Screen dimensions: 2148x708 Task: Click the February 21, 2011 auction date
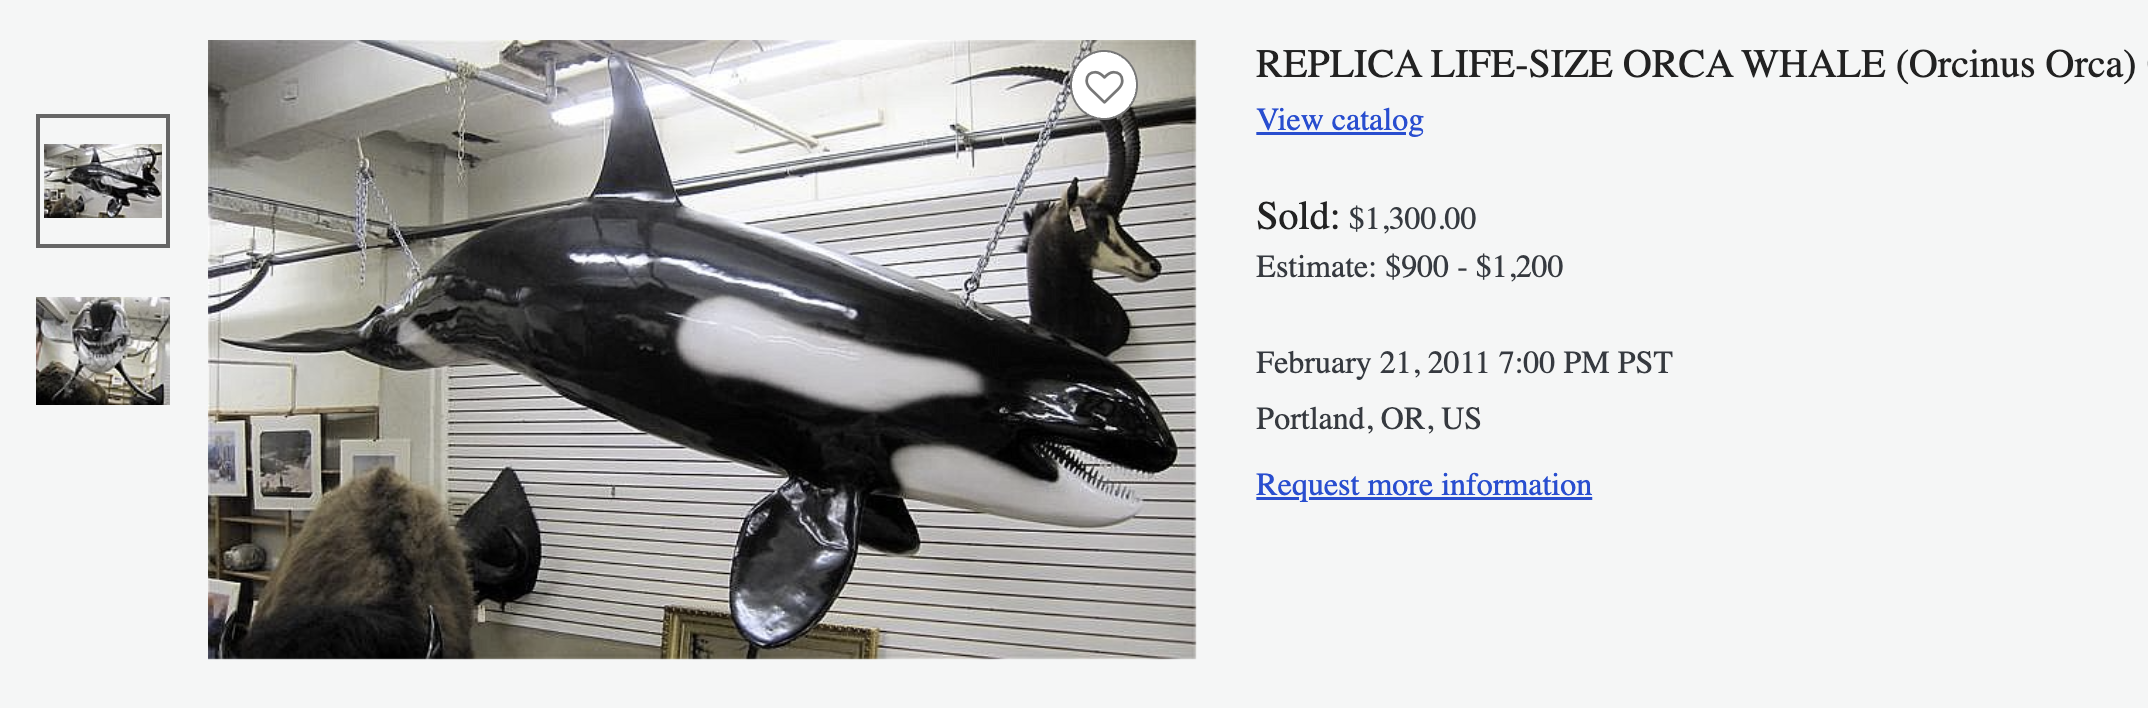1463,363
